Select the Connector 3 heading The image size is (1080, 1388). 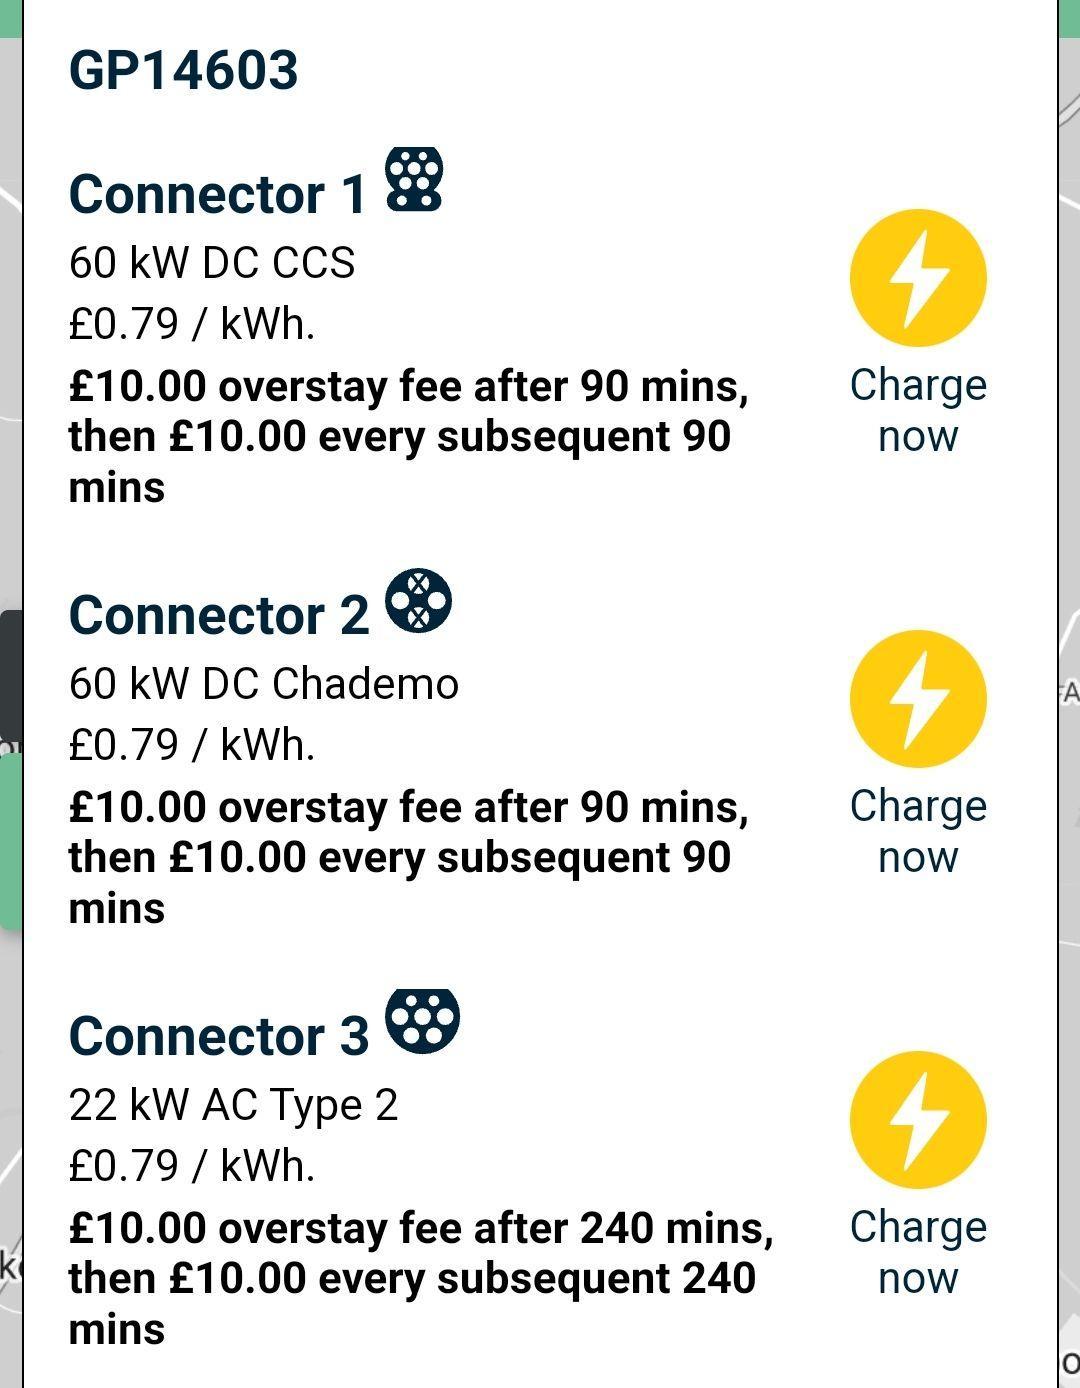pyautogui.click(x=219, y=1036)
